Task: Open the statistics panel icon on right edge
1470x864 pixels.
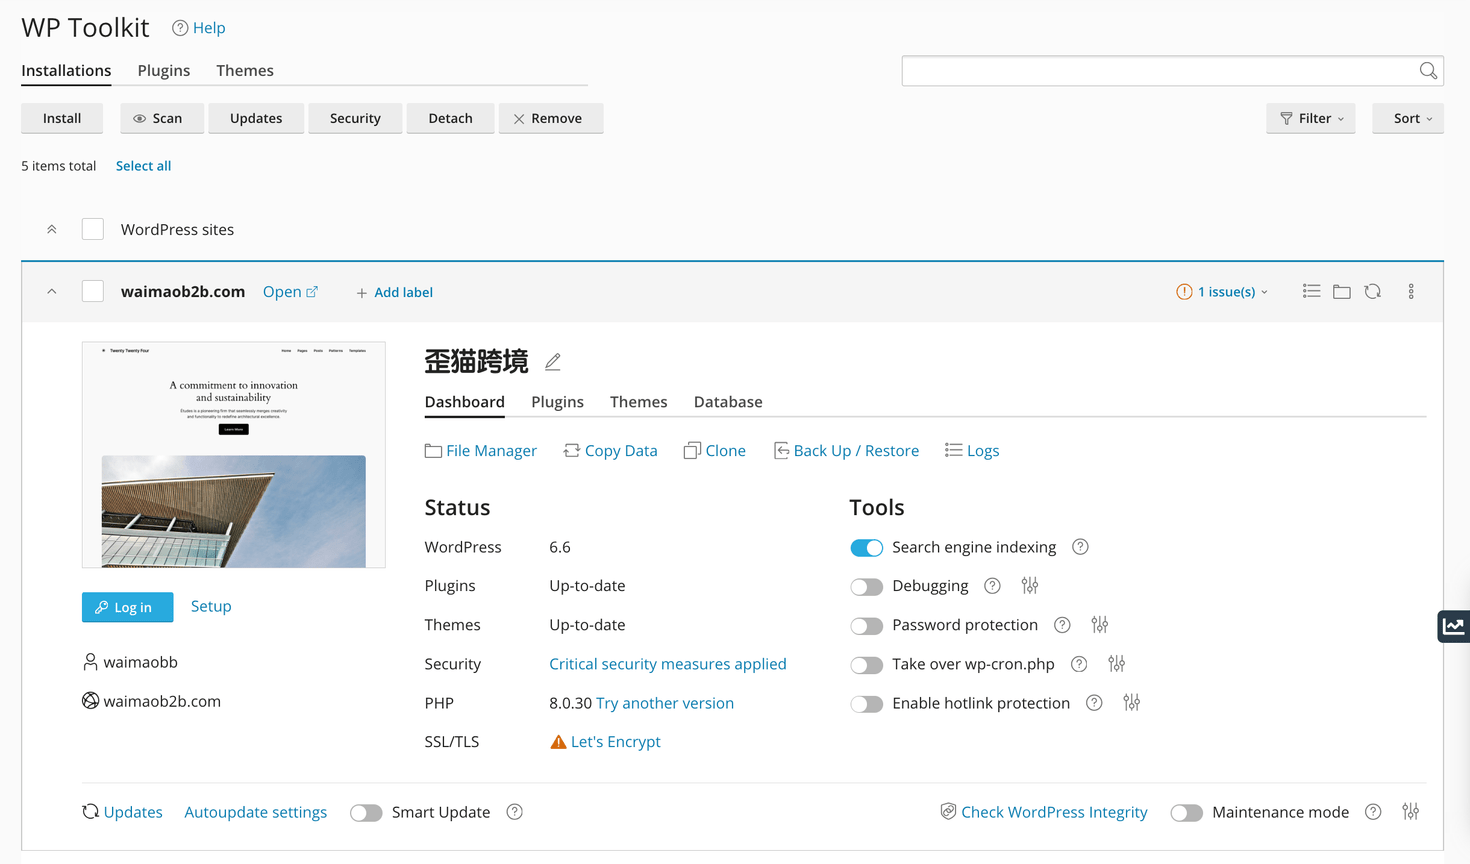Action: [x=1453, y=626]
